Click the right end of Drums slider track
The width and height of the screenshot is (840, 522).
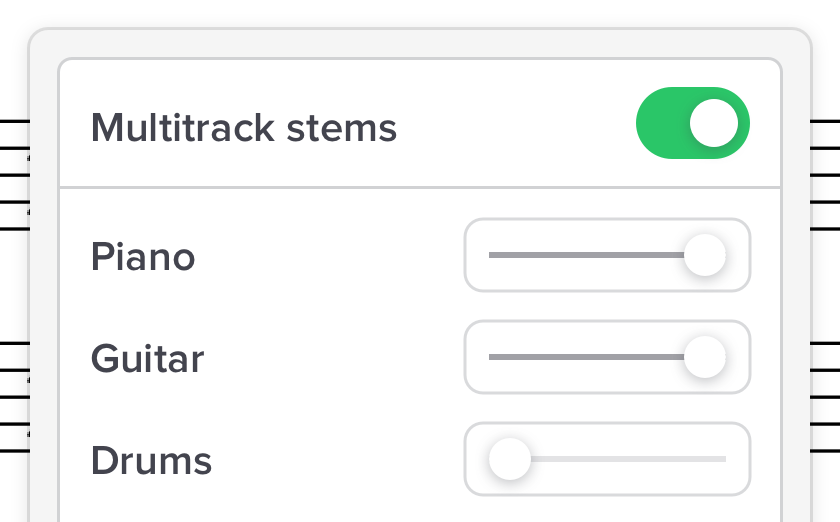723,459
